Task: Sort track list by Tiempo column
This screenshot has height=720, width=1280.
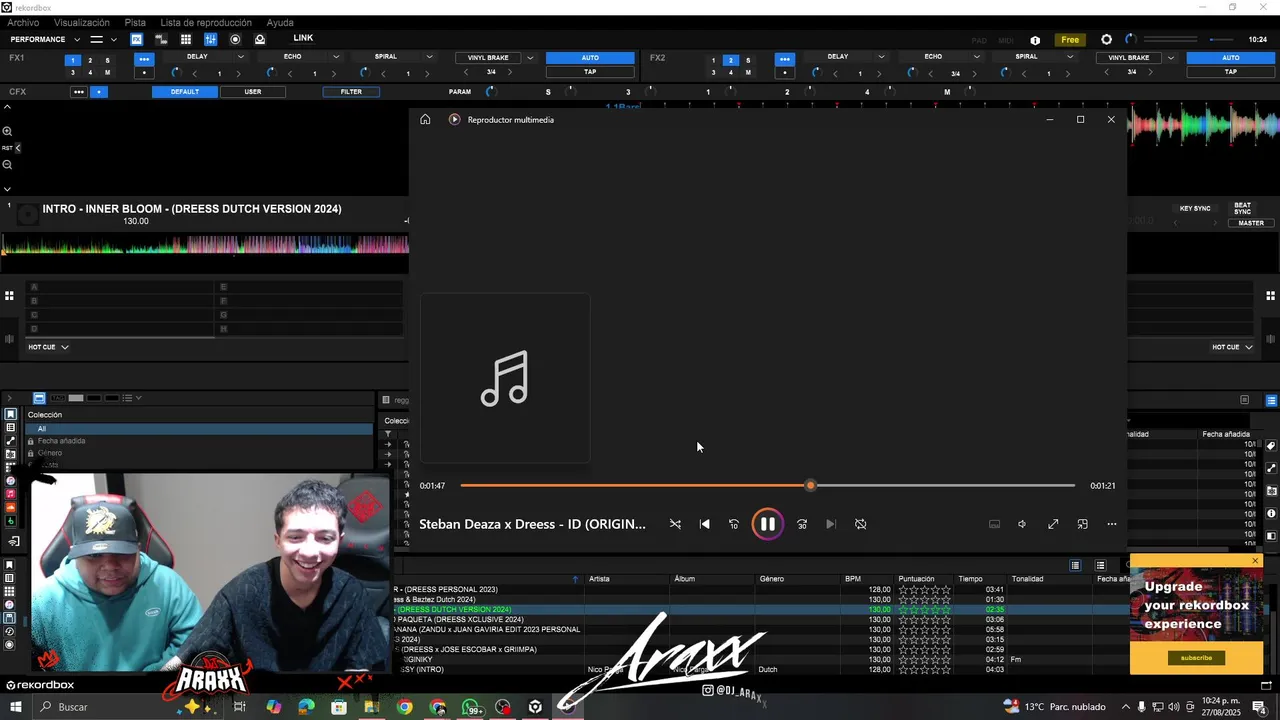Action: click(x=970, y=579)
